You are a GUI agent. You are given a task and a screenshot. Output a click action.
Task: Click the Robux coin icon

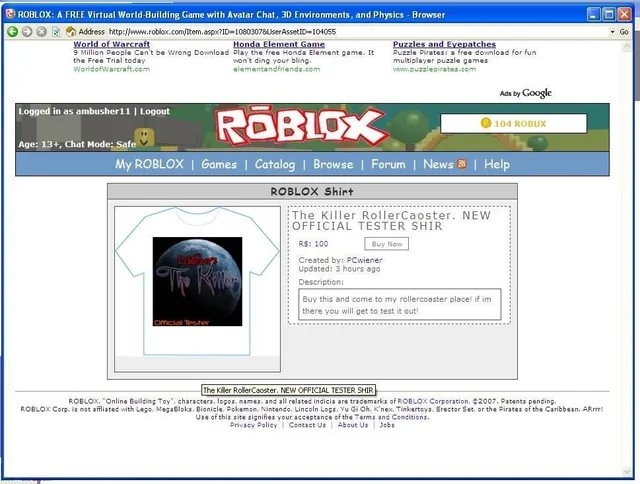click(x=486, y=123)
